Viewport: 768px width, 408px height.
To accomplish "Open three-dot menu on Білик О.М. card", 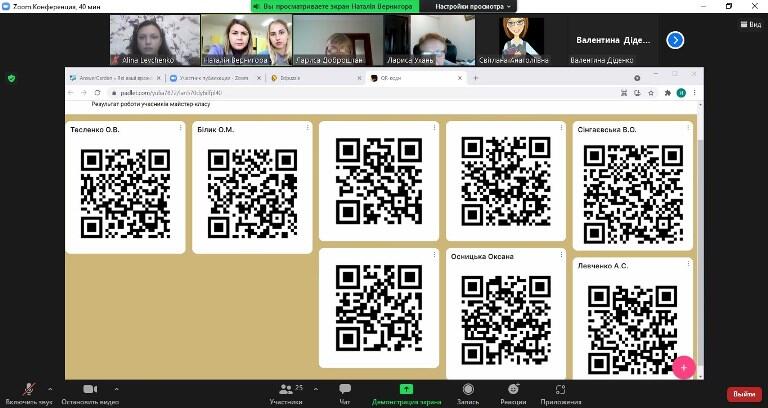I will 308,127.
